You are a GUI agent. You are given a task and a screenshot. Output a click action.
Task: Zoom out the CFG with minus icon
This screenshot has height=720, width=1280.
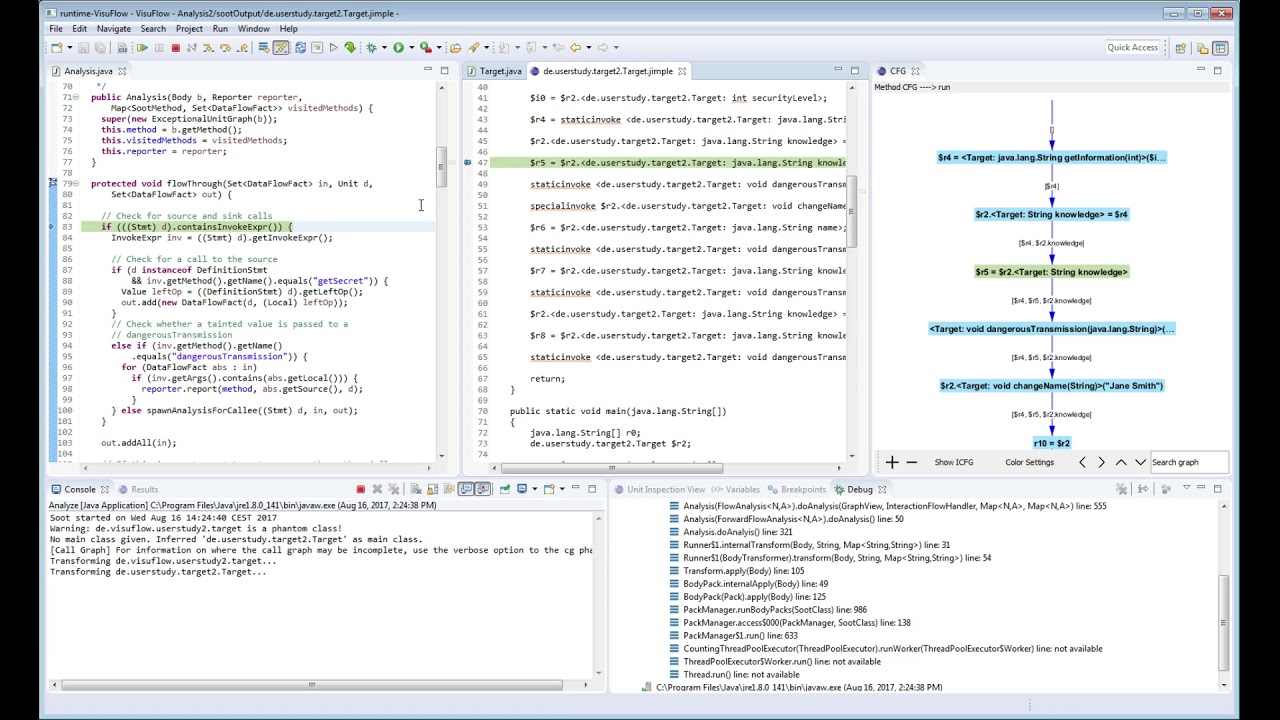tap(911, 462)
